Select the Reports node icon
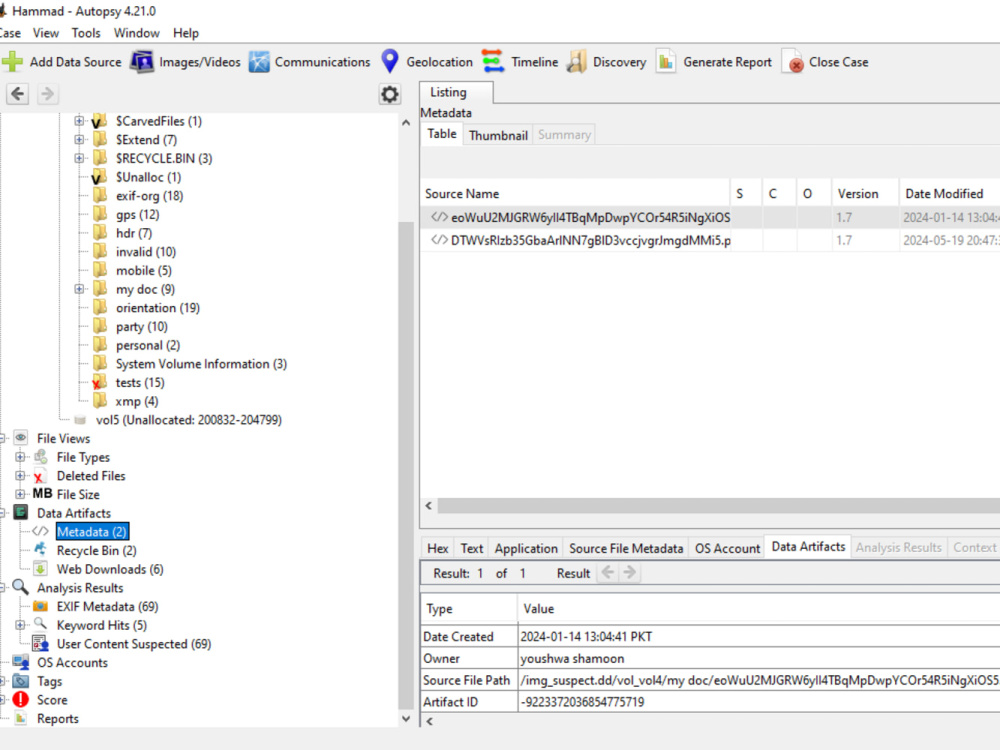Viewport: 1000px width, 750px height. point(21,718)
